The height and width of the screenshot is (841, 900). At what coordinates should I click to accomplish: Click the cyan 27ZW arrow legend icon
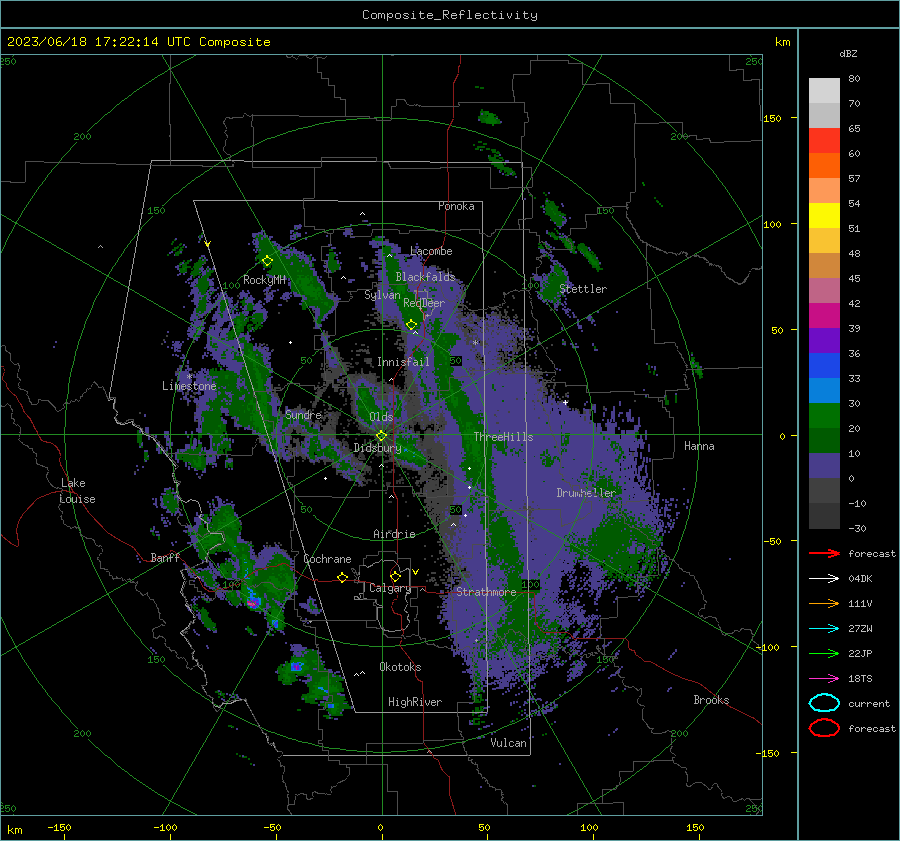[x=824, y=629]
